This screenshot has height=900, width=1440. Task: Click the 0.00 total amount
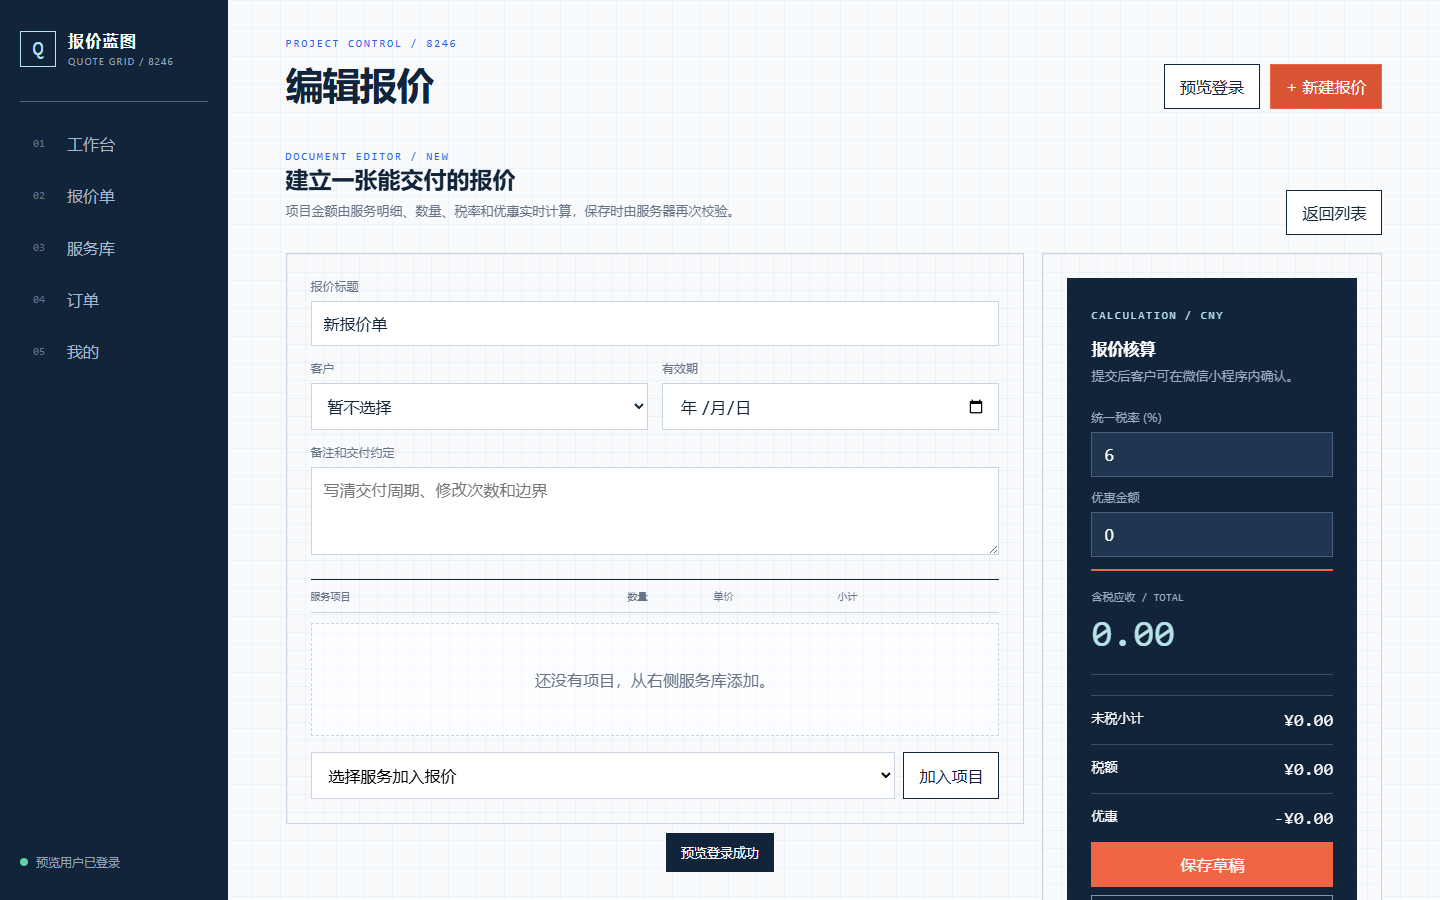[x=1133, y=634]
